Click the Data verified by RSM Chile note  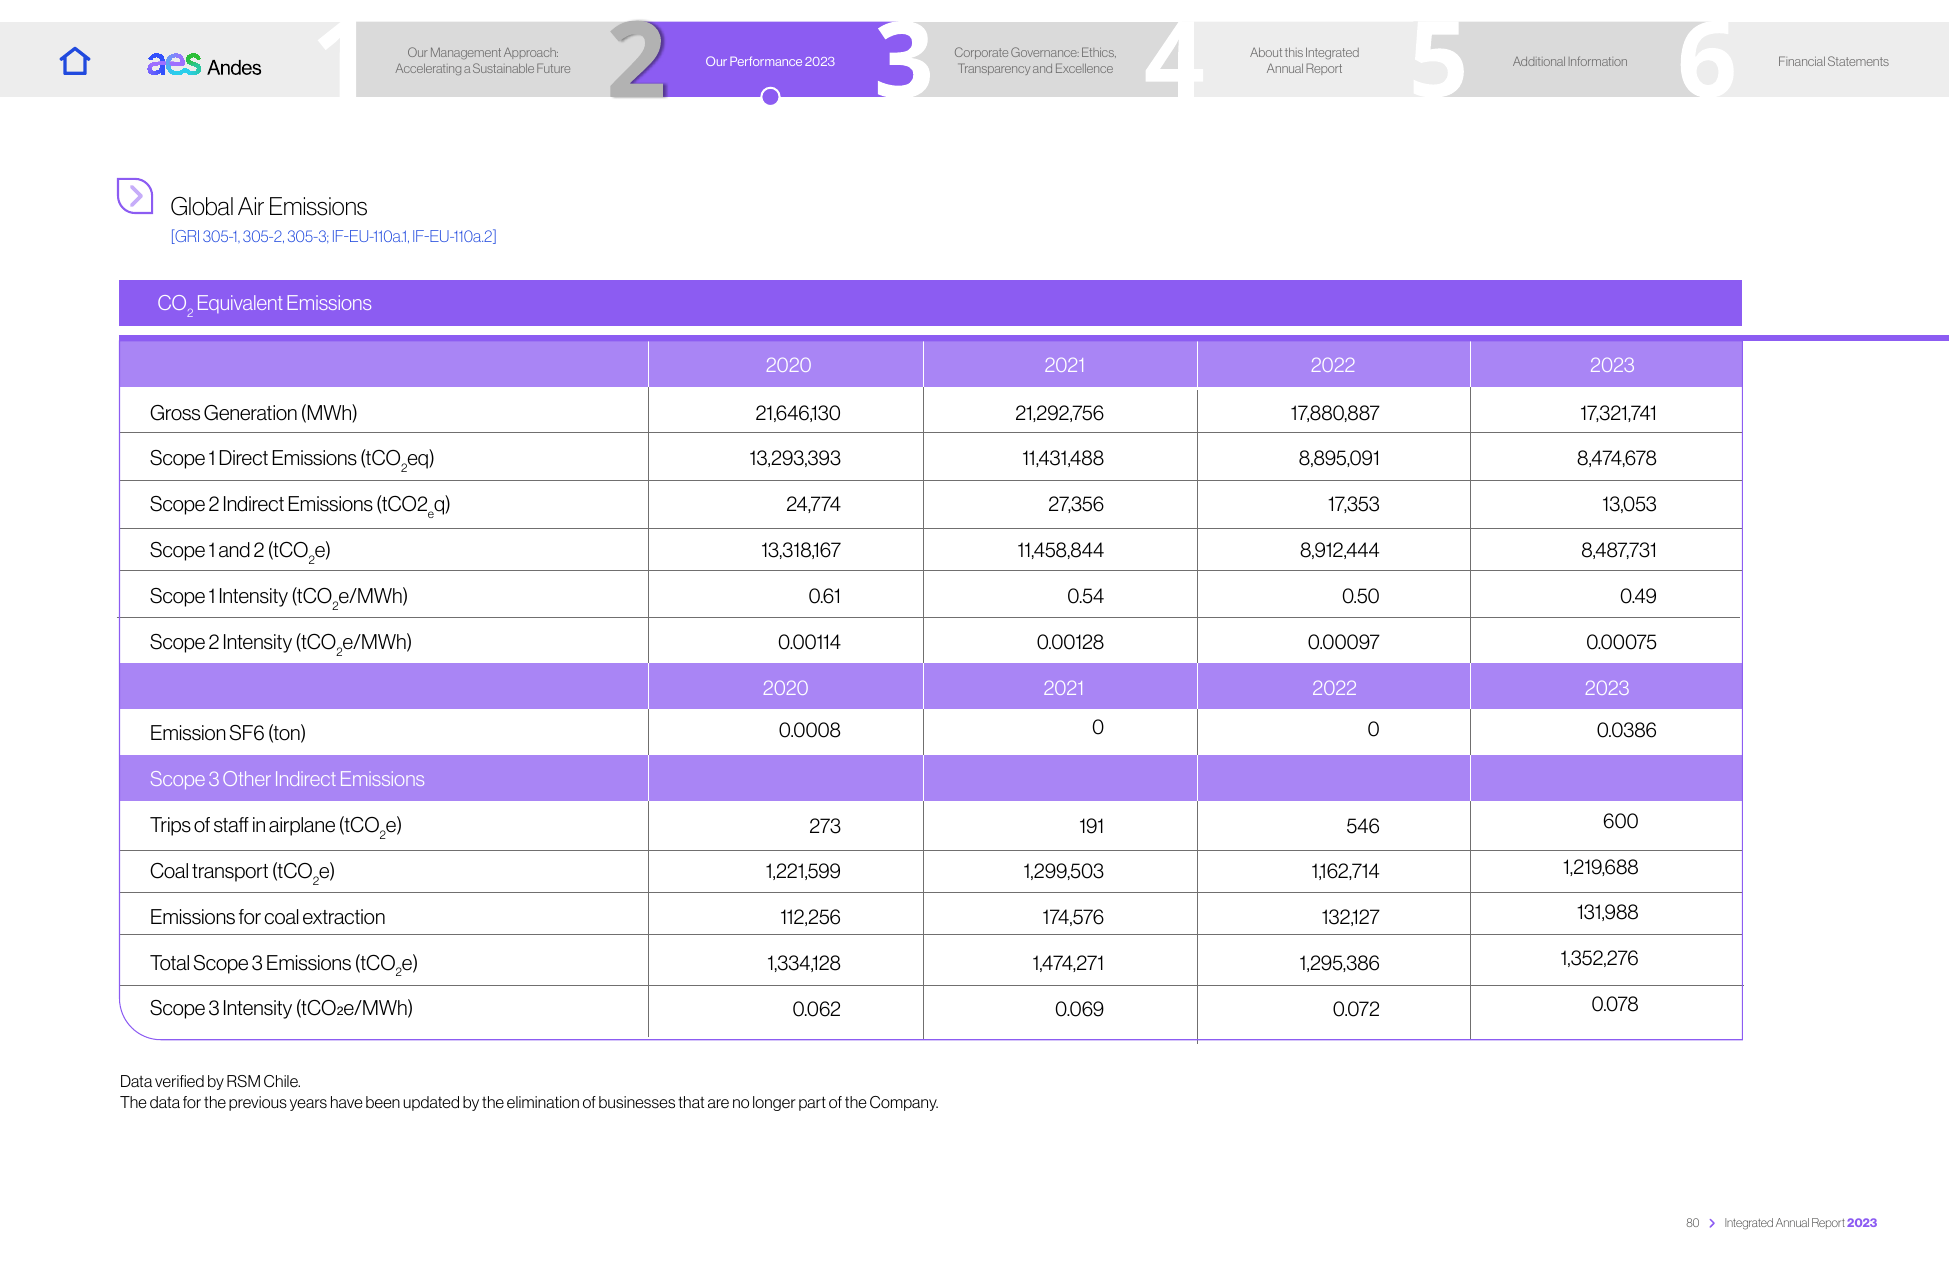[210, 1081]
